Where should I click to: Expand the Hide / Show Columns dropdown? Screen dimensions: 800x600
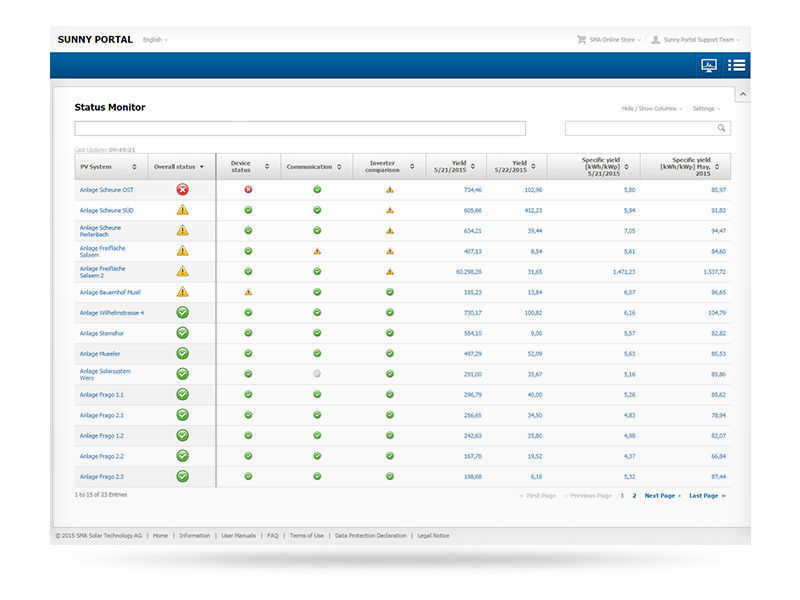653,108
